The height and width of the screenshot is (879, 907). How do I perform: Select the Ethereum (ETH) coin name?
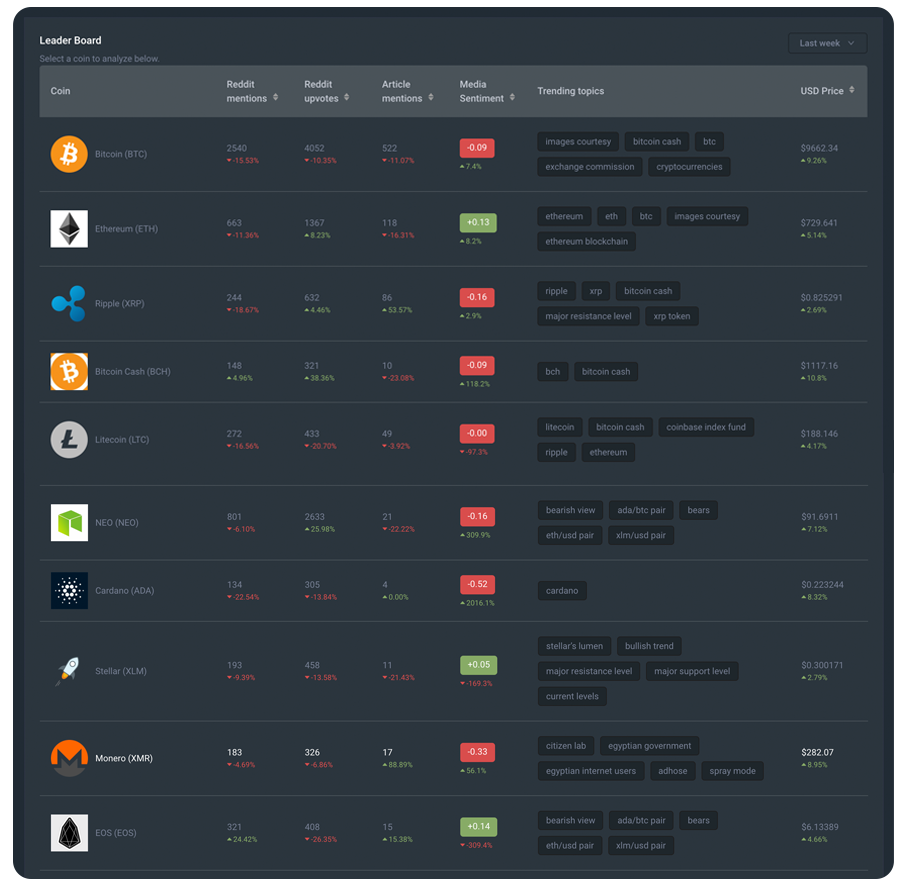point(126,229)
